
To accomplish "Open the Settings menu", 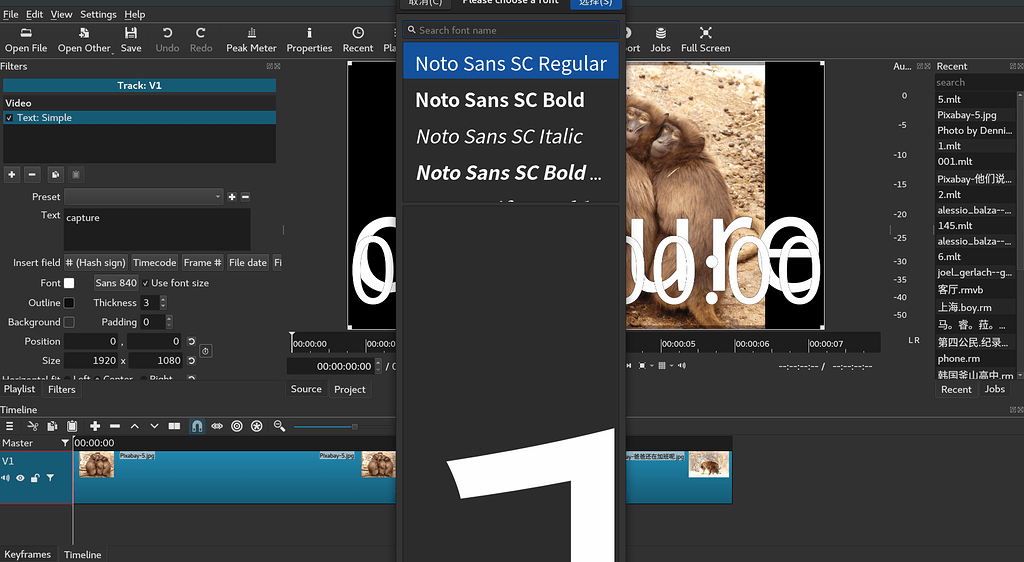I will coord(98,14).
